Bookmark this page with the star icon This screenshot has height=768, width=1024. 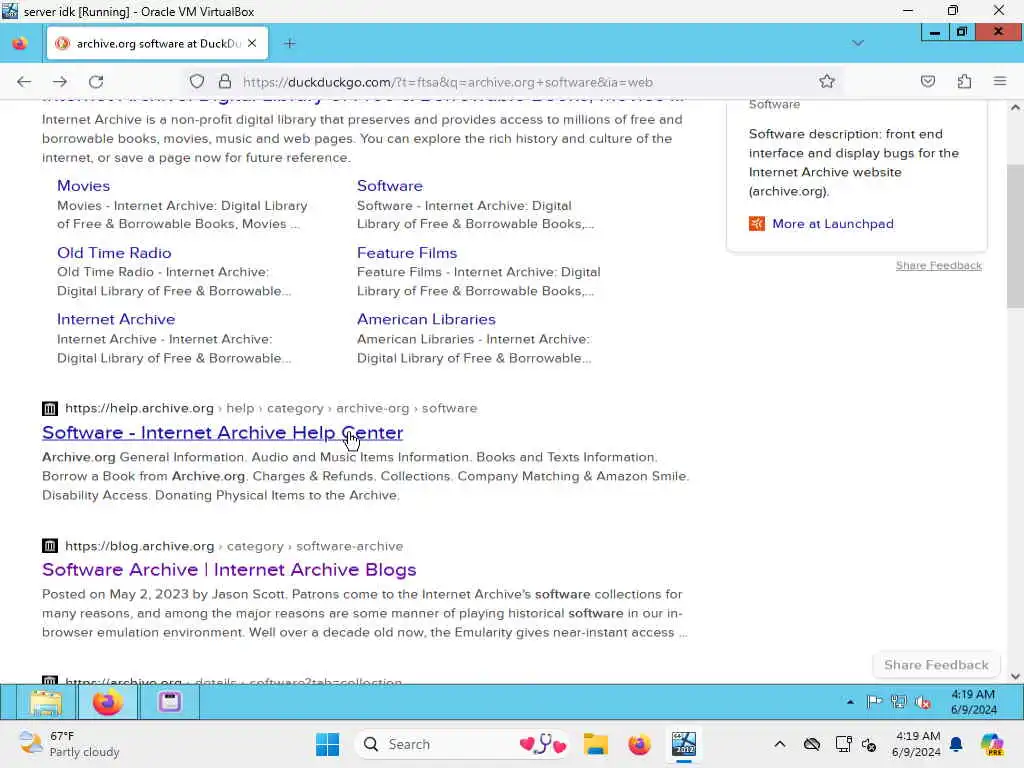827,82
